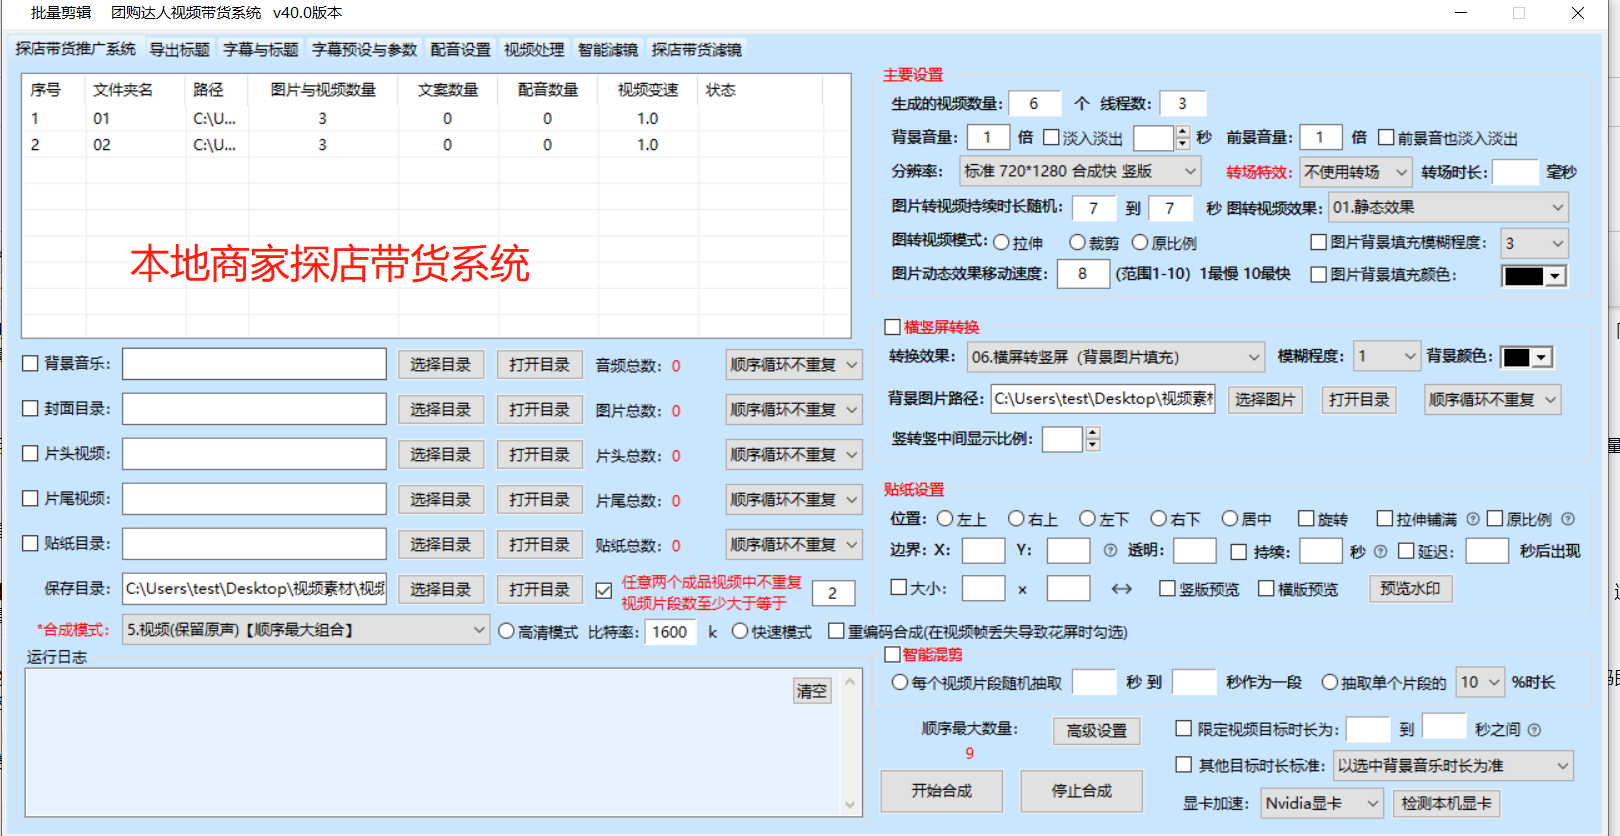Enable the 贴纸目录 checkbox
Screen dimensions: 1620x836
coord(30,544)
